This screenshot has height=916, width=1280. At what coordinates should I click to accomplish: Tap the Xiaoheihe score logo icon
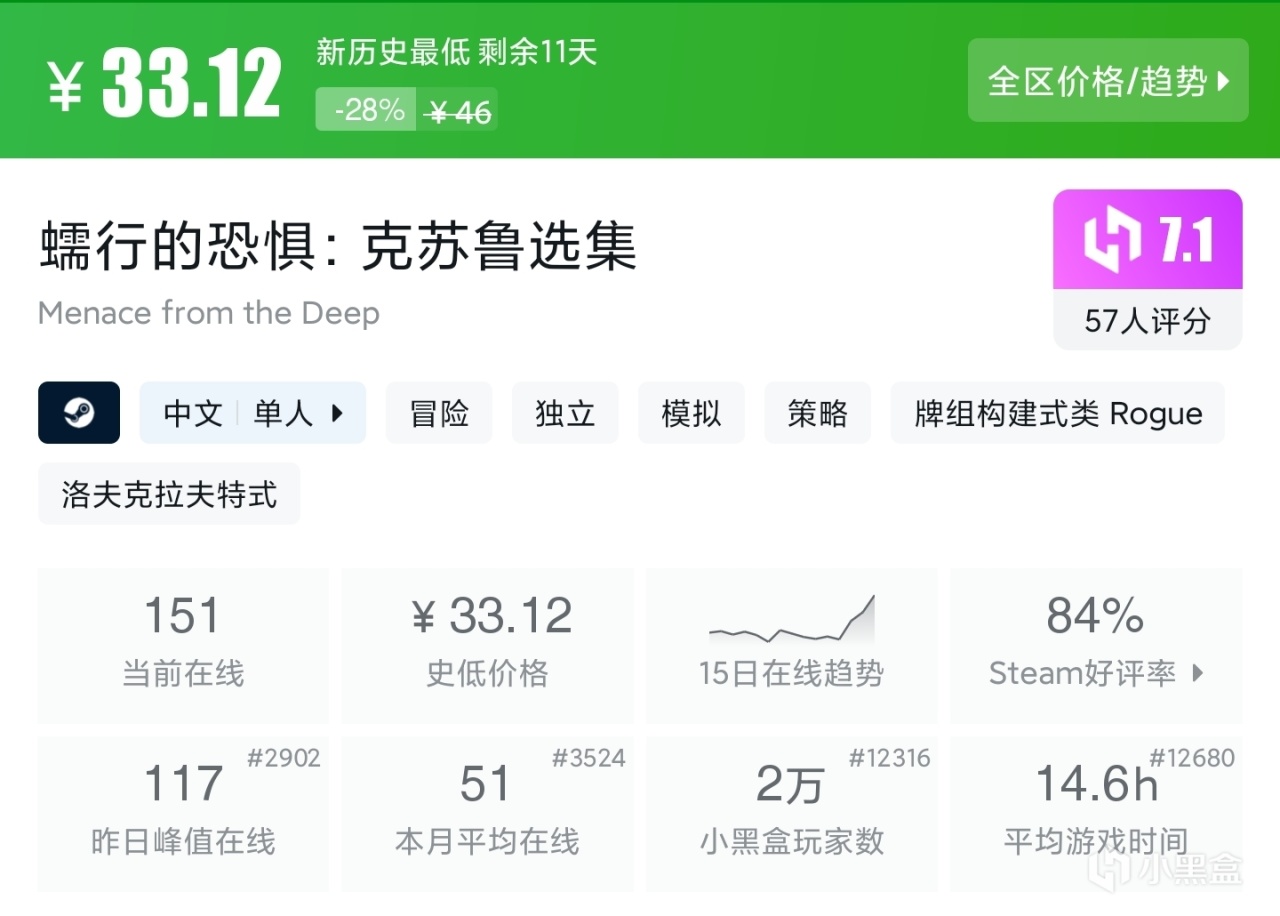(1111, 241)
